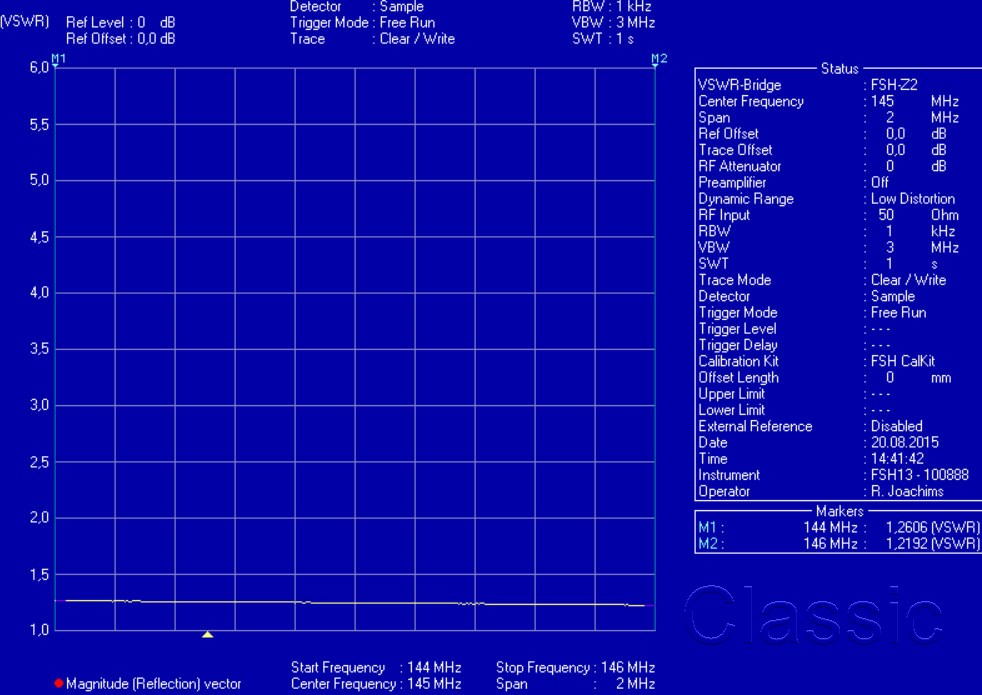This screenshot has height=695, width=982.
Task: Click the 'Upper Limit' row in Status
Action: pos(794,394)
